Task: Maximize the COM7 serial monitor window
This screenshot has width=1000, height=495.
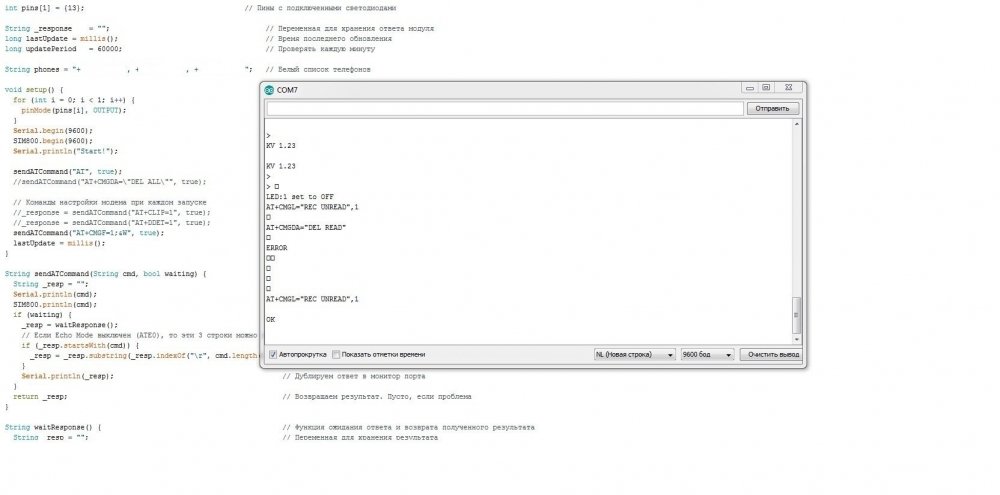Action: coord(766,88)
